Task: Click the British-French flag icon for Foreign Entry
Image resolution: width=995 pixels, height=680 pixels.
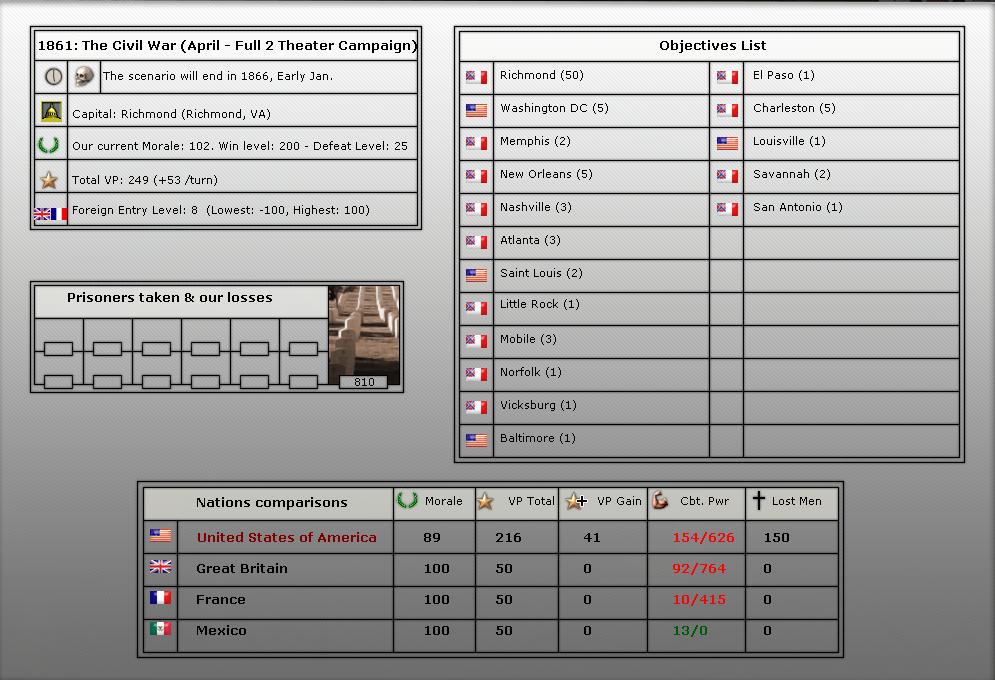Action: point(50,213)
